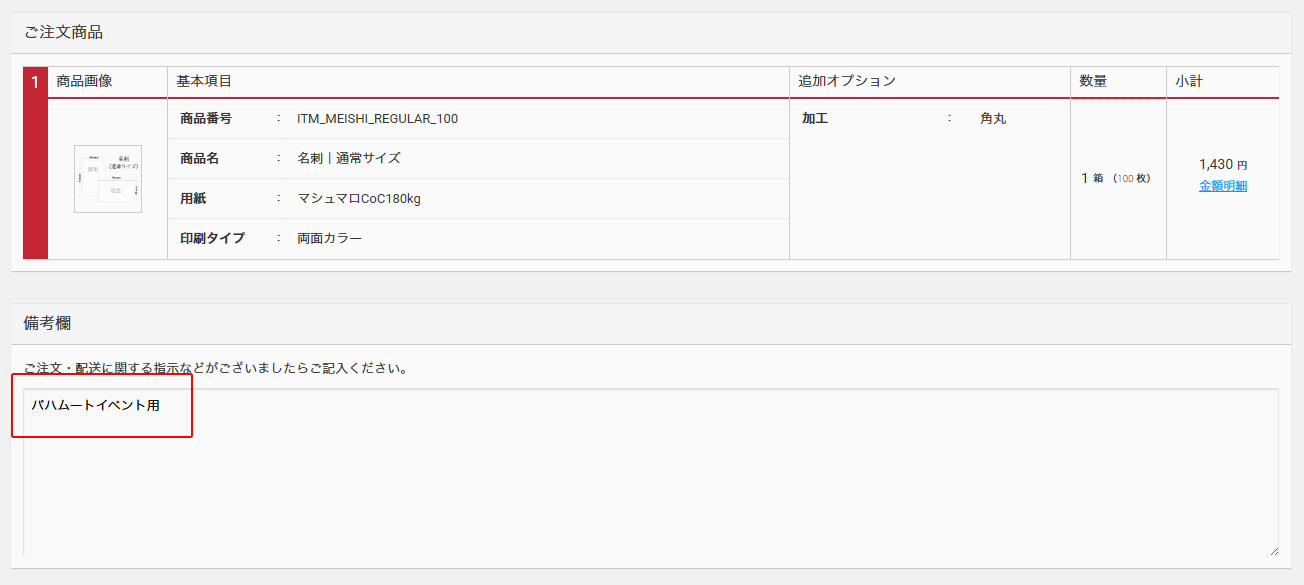Click inside the 備考欄 remarks text area
Viewport: 1304px width, 585px height.
coord(650,480)
